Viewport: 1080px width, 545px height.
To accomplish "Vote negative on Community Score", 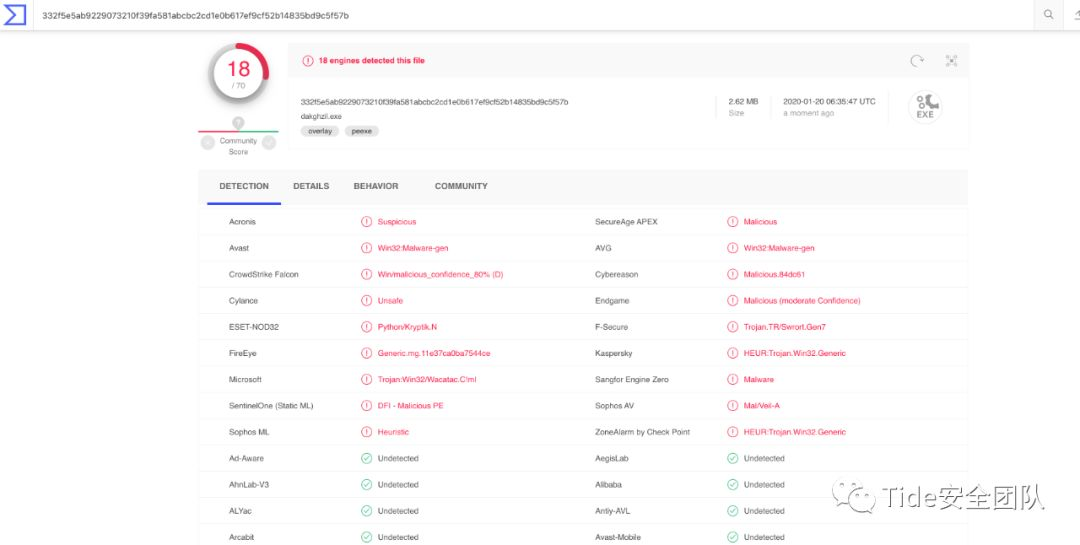I will [208, 143].
